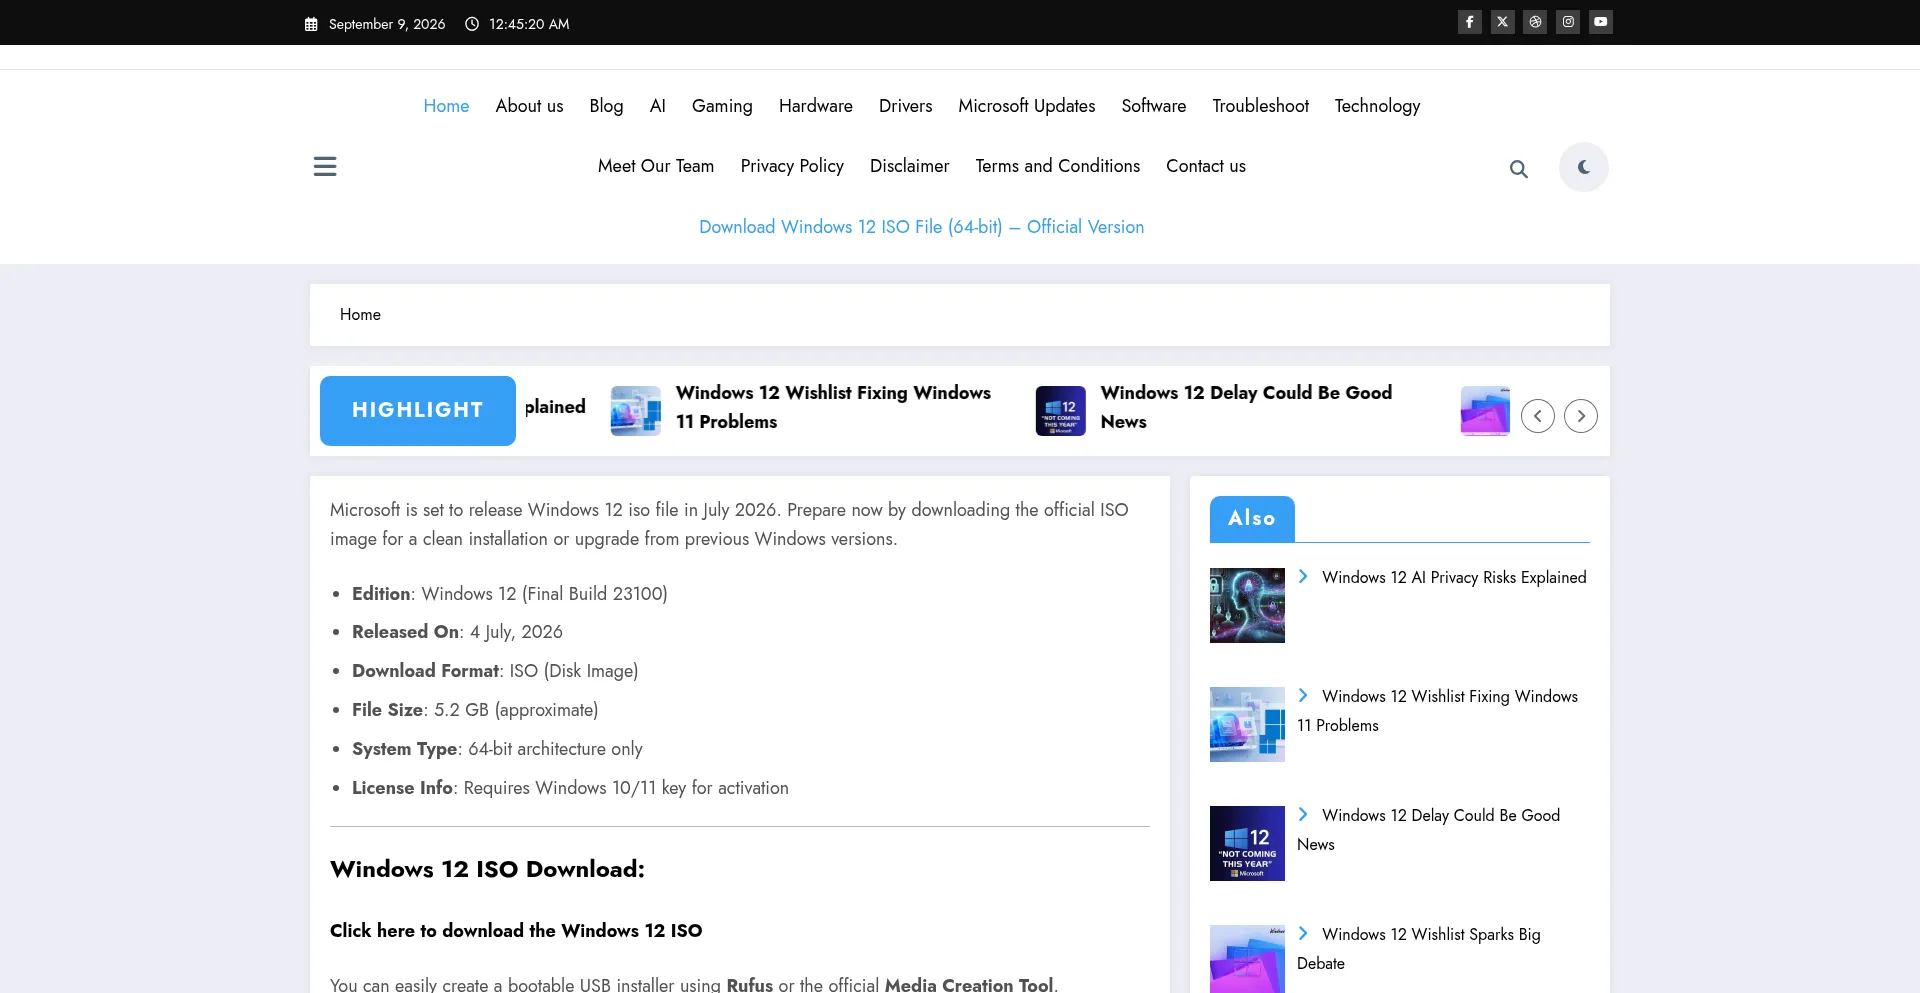Open the X (Twitter) social icon

click(x=1502, y=22)
